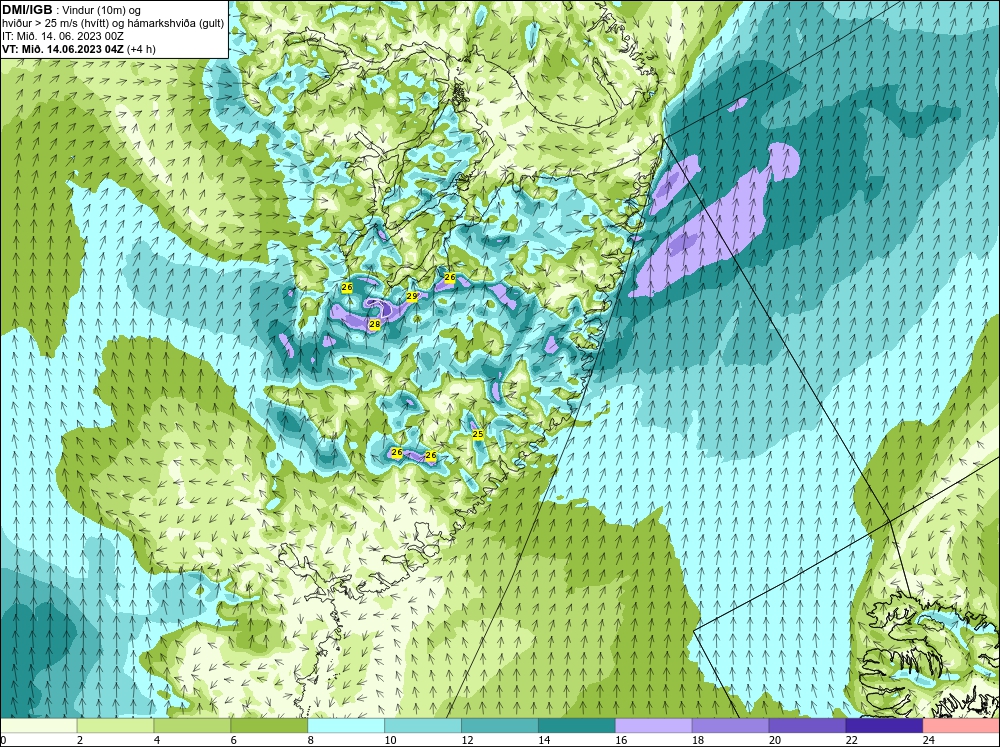Screen dimensions: 1000x747
Task: Choose the aqua 10–12 m/s legend swatch
Action: point(423,726)
